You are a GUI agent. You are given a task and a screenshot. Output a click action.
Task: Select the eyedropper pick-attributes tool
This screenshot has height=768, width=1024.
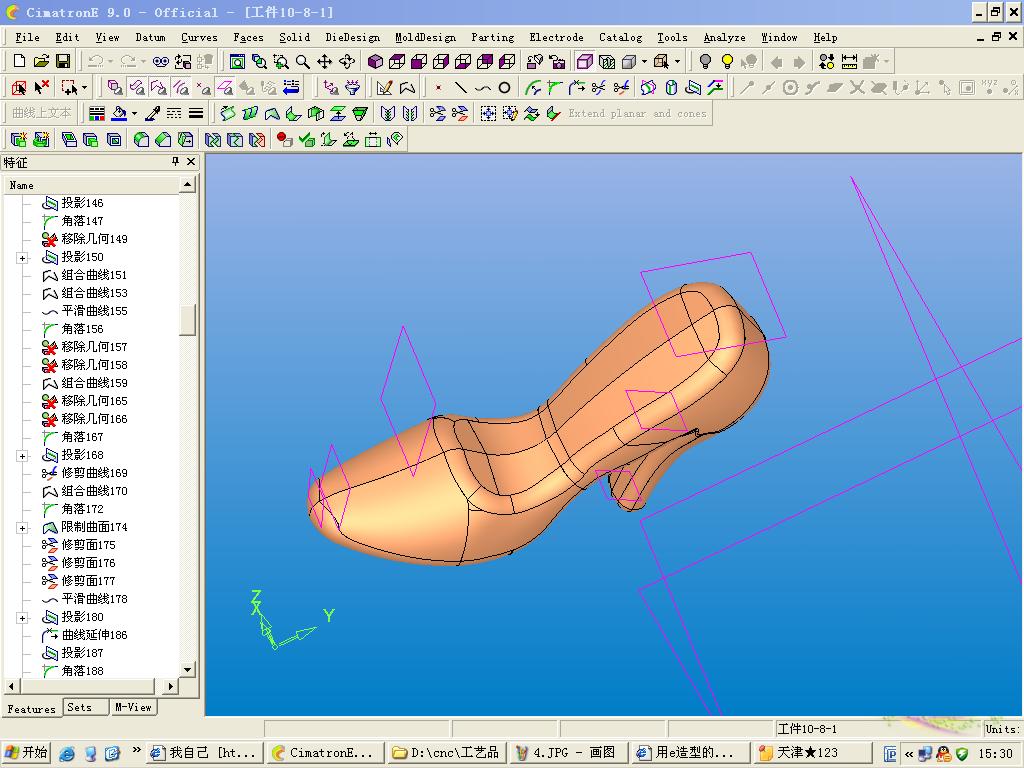(152, 113)
